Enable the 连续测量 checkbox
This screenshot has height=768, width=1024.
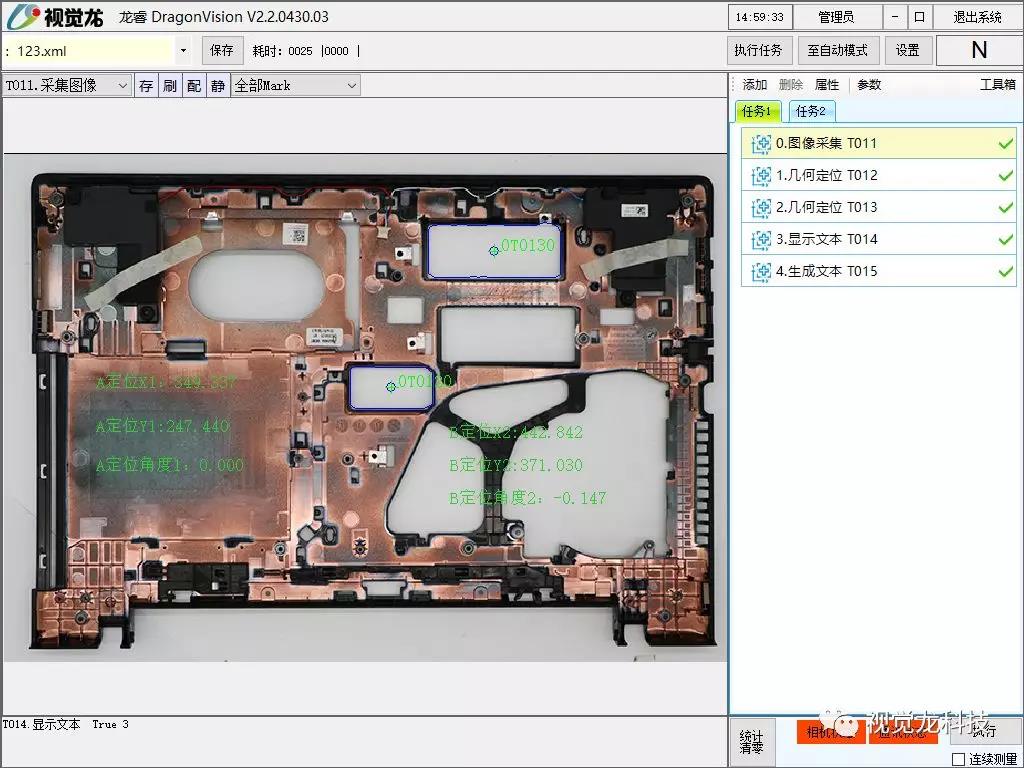click(958, 759)
